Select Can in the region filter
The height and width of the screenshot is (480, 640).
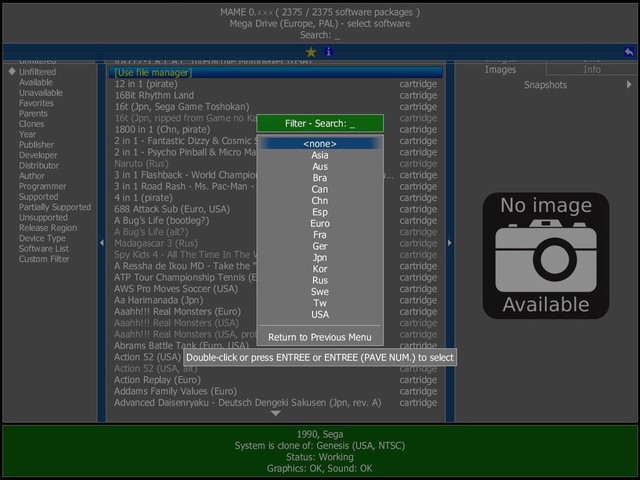tap(320, 189)
